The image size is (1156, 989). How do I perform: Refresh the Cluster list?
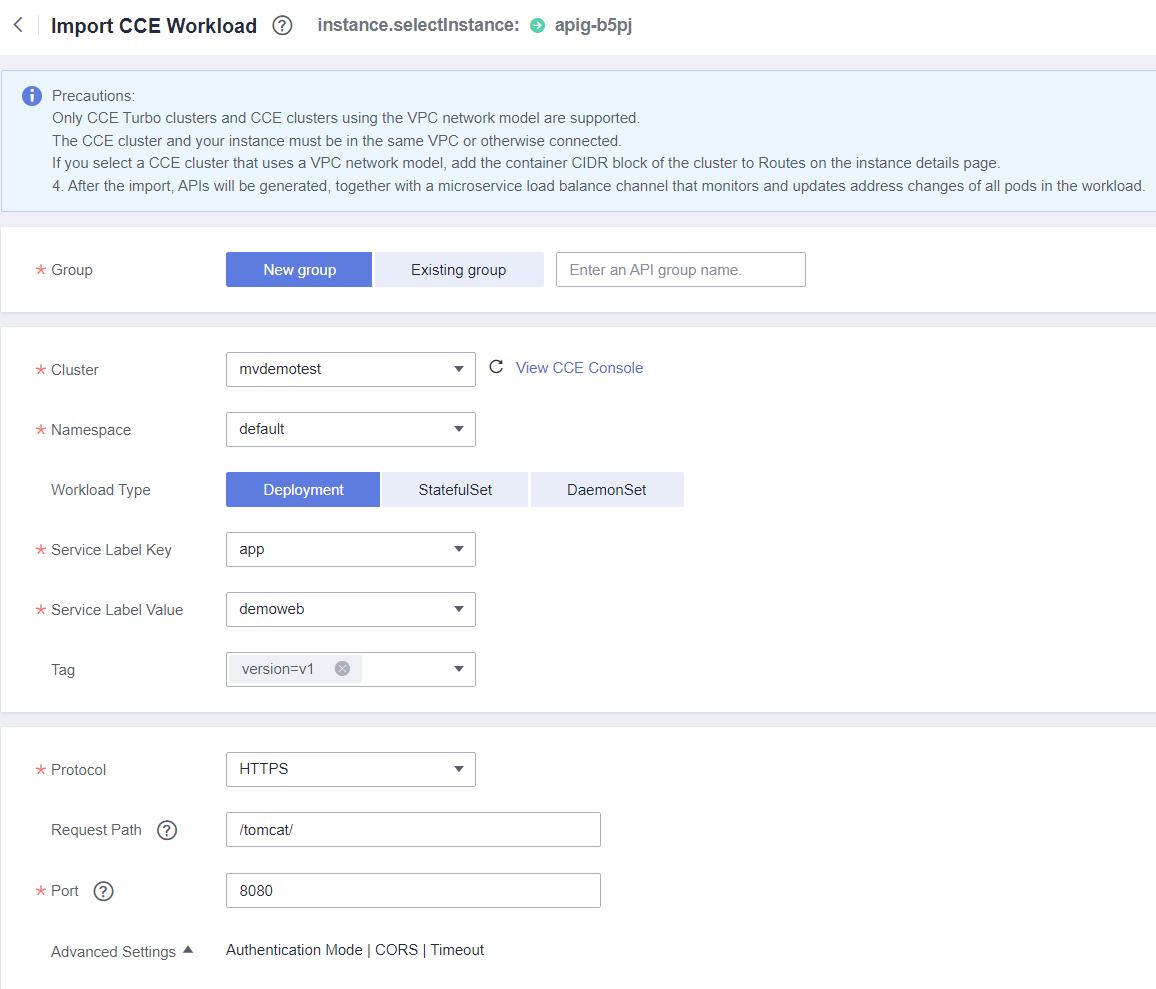[496, 367]
